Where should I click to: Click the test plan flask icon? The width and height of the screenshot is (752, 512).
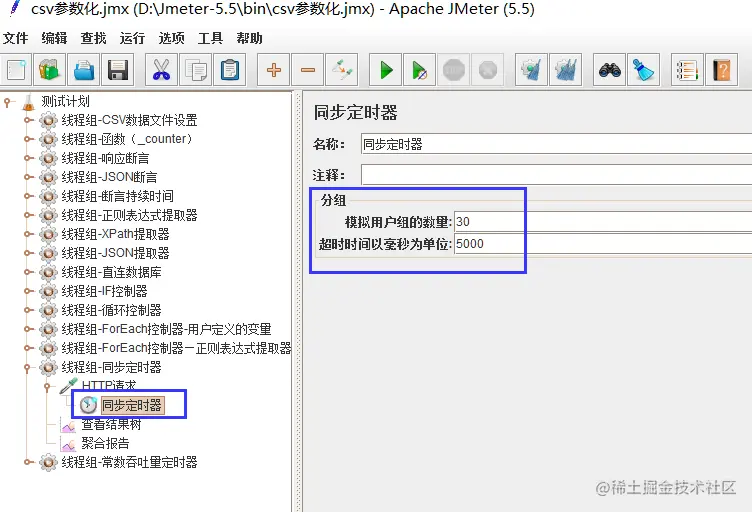point(29,102)
